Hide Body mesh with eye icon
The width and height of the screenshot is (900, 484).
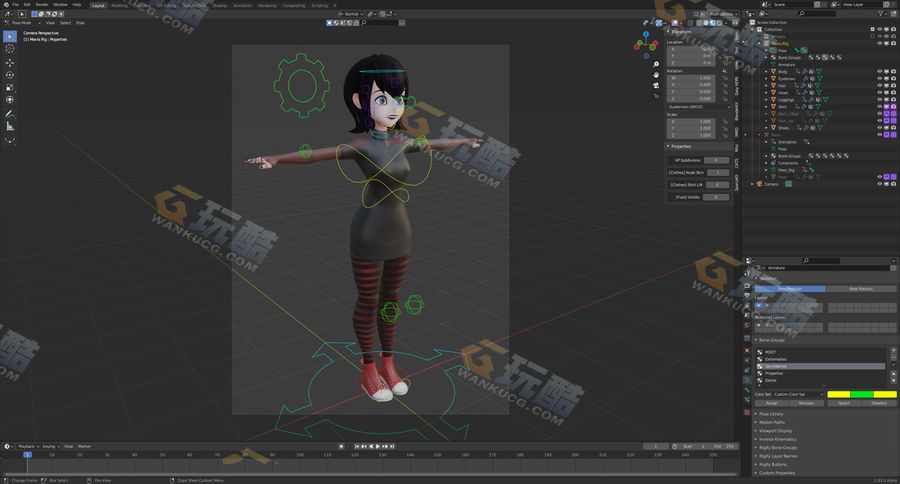879,71
